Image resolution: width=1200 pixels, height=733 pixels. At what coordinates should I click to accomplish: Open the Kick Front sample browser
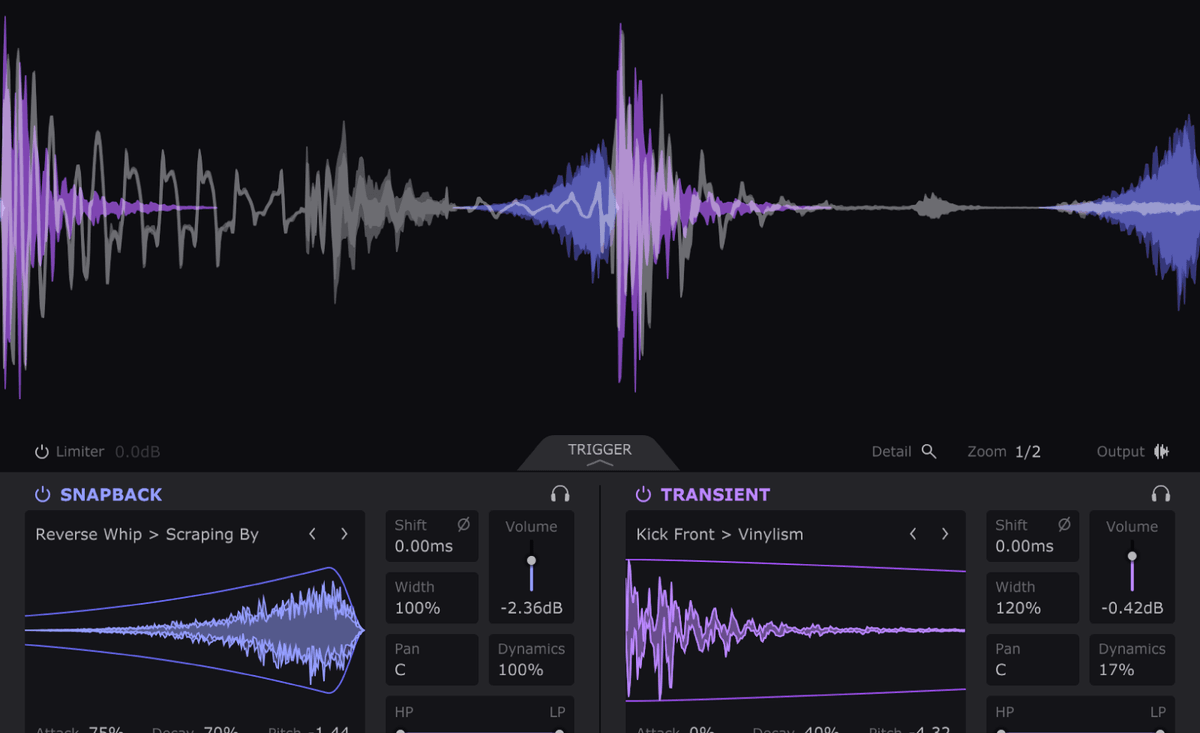(719, 535)
